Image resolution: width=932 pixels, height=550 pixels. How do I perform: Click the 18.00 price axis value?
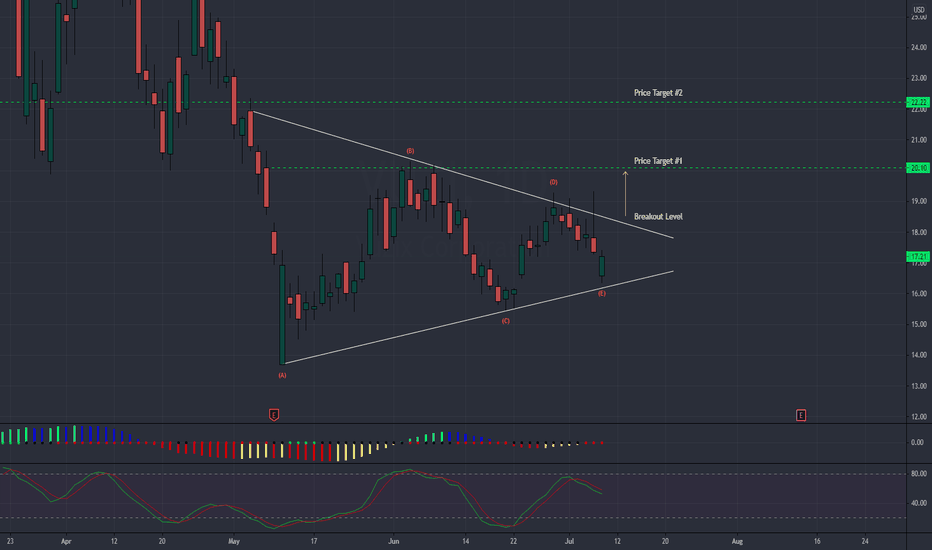[918, 232]
